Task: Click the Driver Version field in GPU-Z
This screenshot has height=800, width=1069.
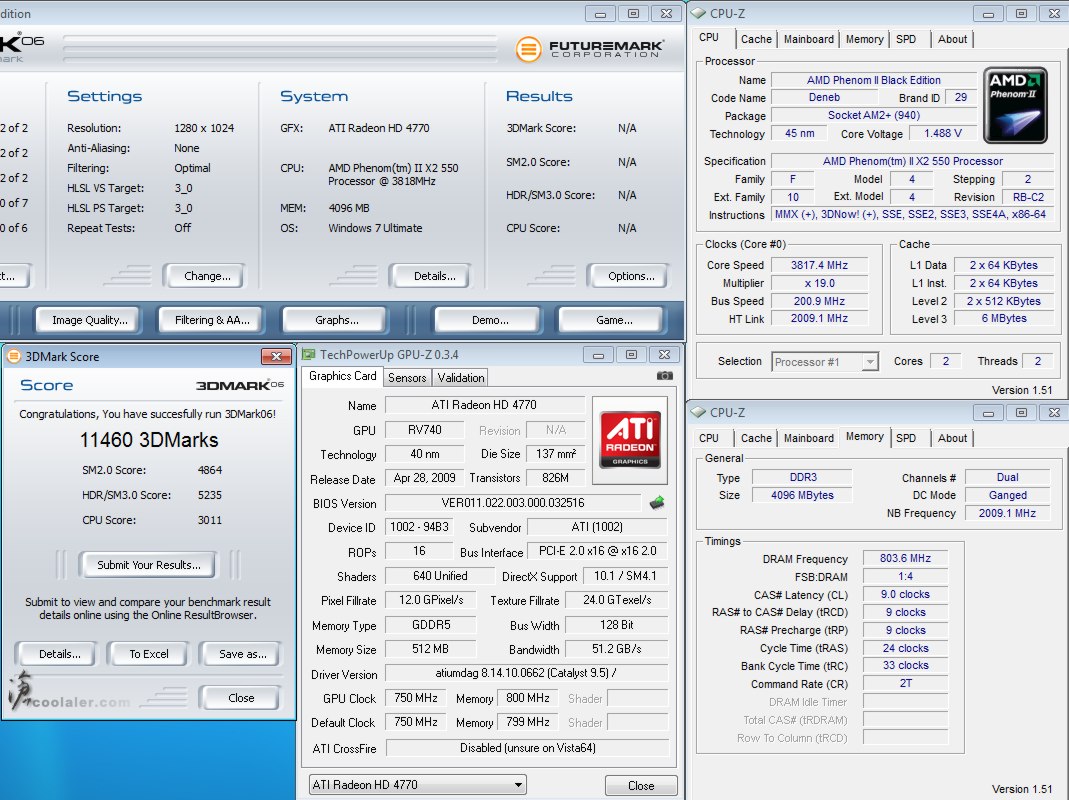Action: pos(526,673)
